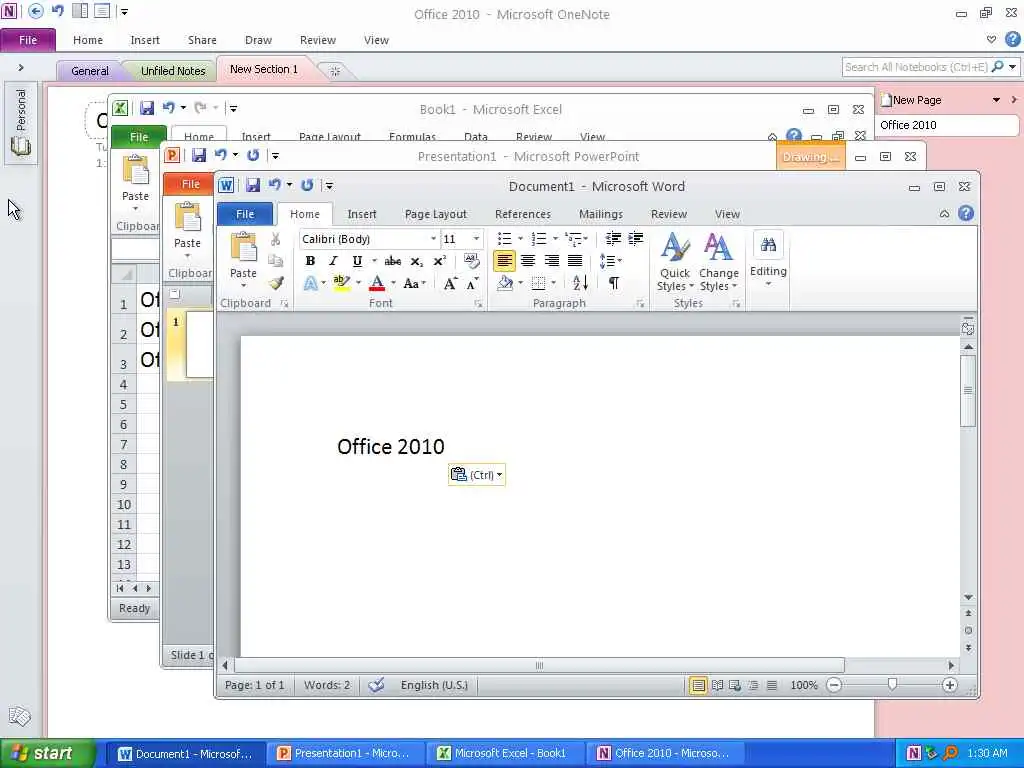1024x768 pixels.
Task: Switch to Microsoft Excel - Book1 taskbar button
Action: [503, 754]
